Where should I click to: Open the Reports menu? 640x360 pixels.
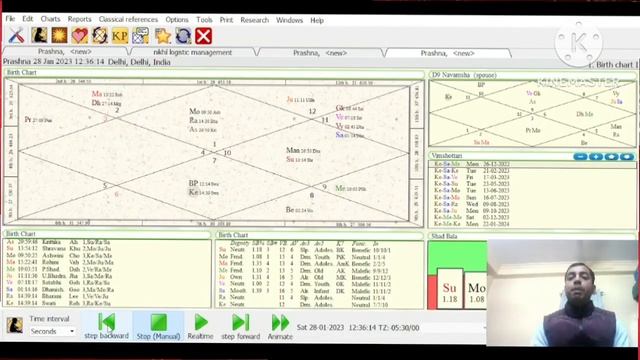[80, 19]
